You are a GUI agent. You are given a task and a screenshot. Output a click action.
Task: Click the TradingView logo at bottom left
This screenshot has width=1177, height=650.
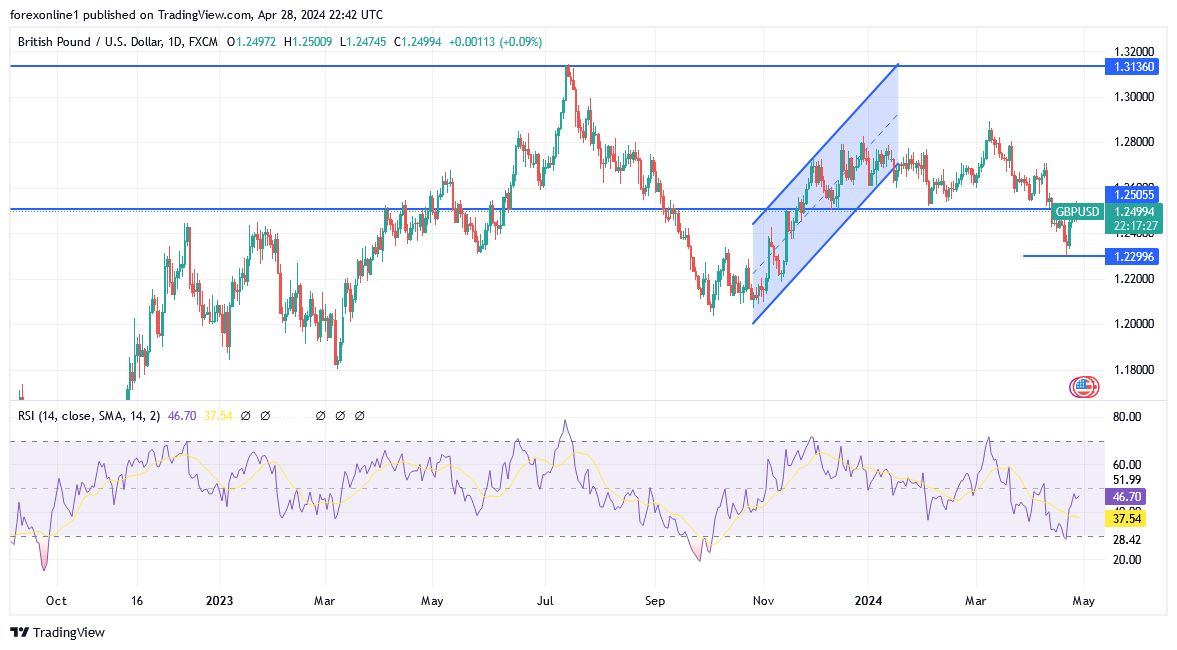click(20, 633)
